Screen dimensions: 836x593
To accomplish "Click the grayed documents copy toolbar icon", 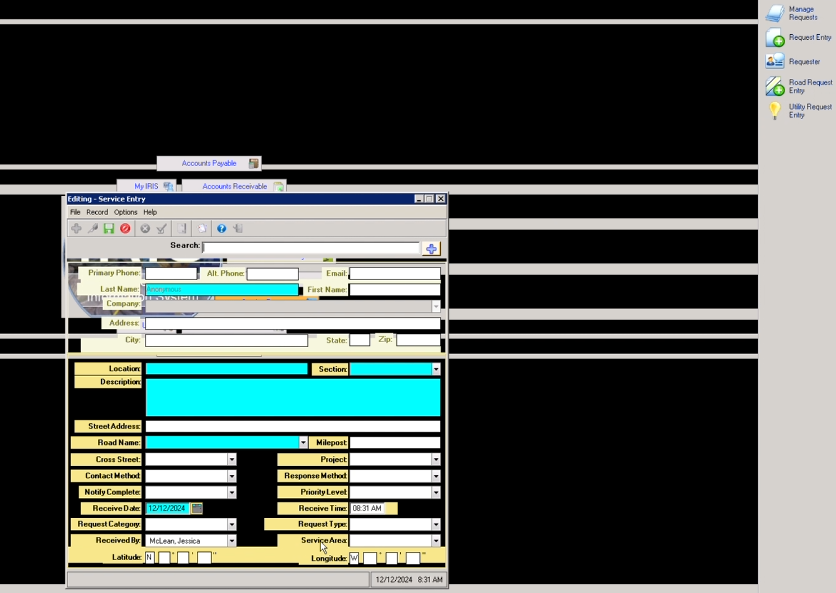I will coord(202,229).
